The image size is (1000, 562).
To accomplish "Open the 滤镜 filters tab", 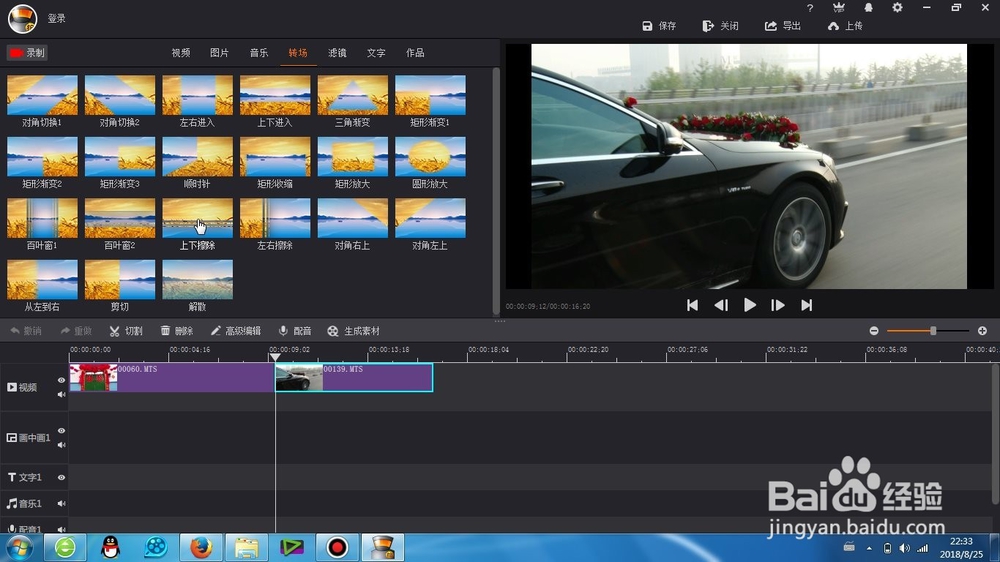I will (337, 53).
